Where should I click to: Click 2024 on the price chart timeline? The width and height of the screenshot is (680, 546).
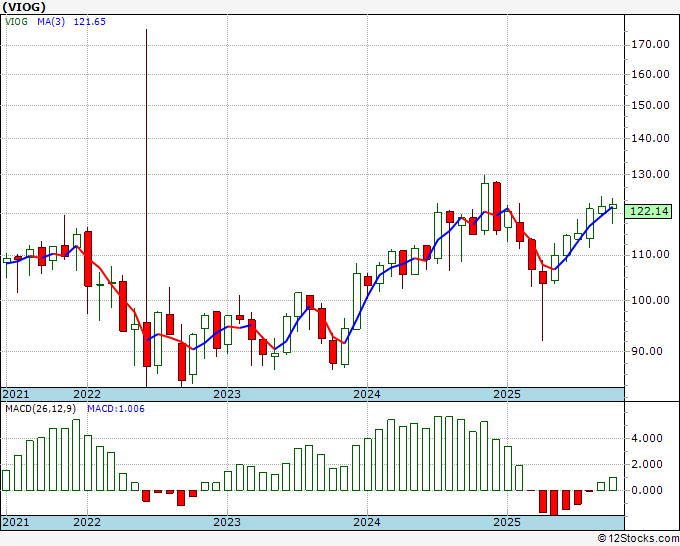[x=367, y=394]
